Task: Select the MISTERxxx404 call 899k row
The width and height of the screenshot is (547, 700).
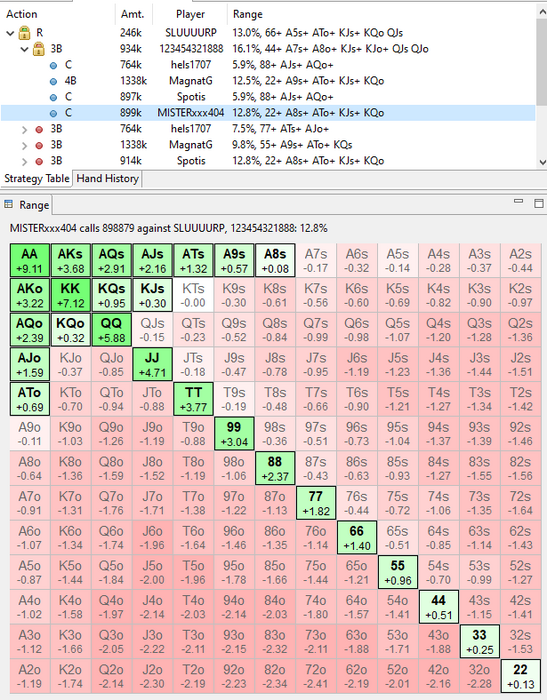Action: point(268,113)
